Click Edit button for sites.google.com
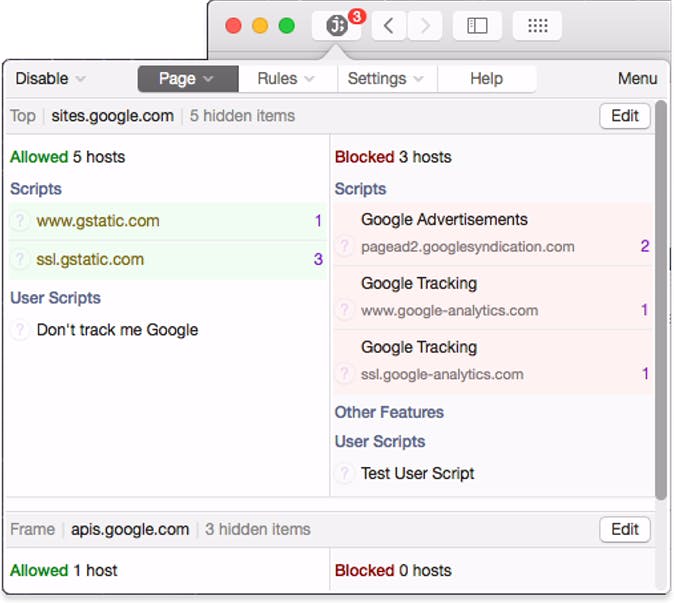Screen dimensions: 674x603 (625, 116)
